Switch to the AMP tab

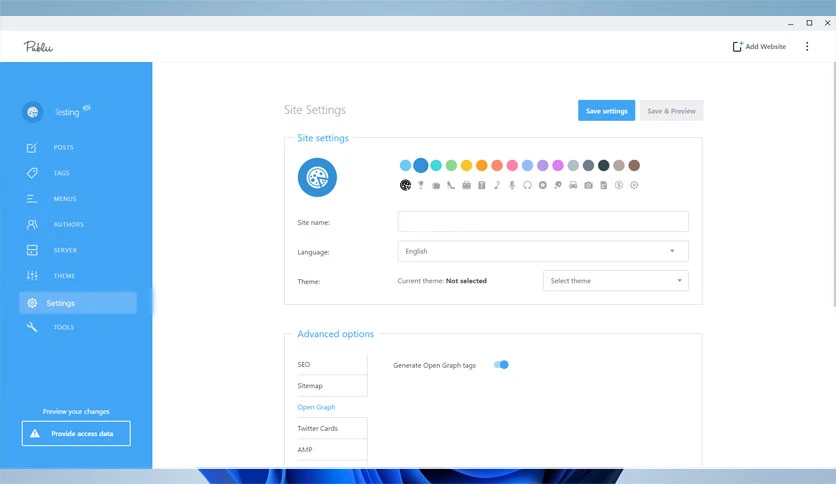(332, 450)
